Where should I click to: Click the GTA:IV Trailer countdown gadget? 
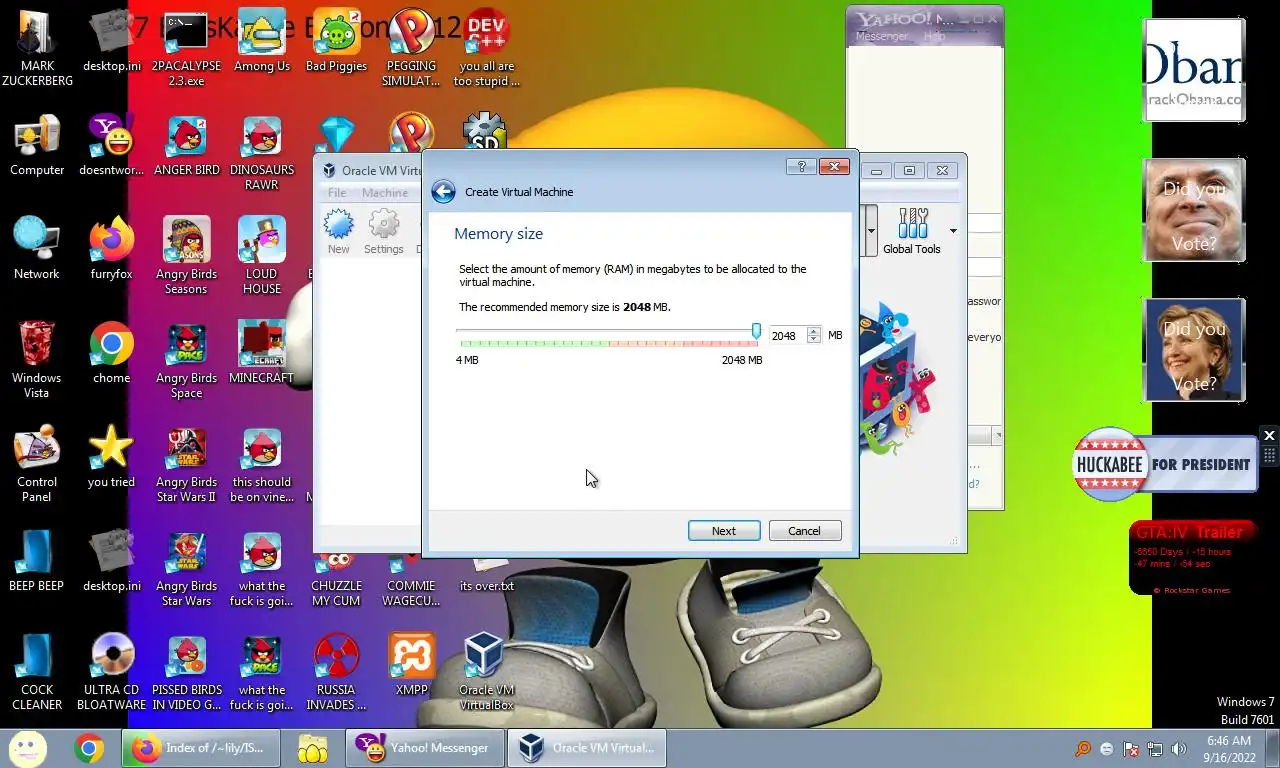point(1192,558)
